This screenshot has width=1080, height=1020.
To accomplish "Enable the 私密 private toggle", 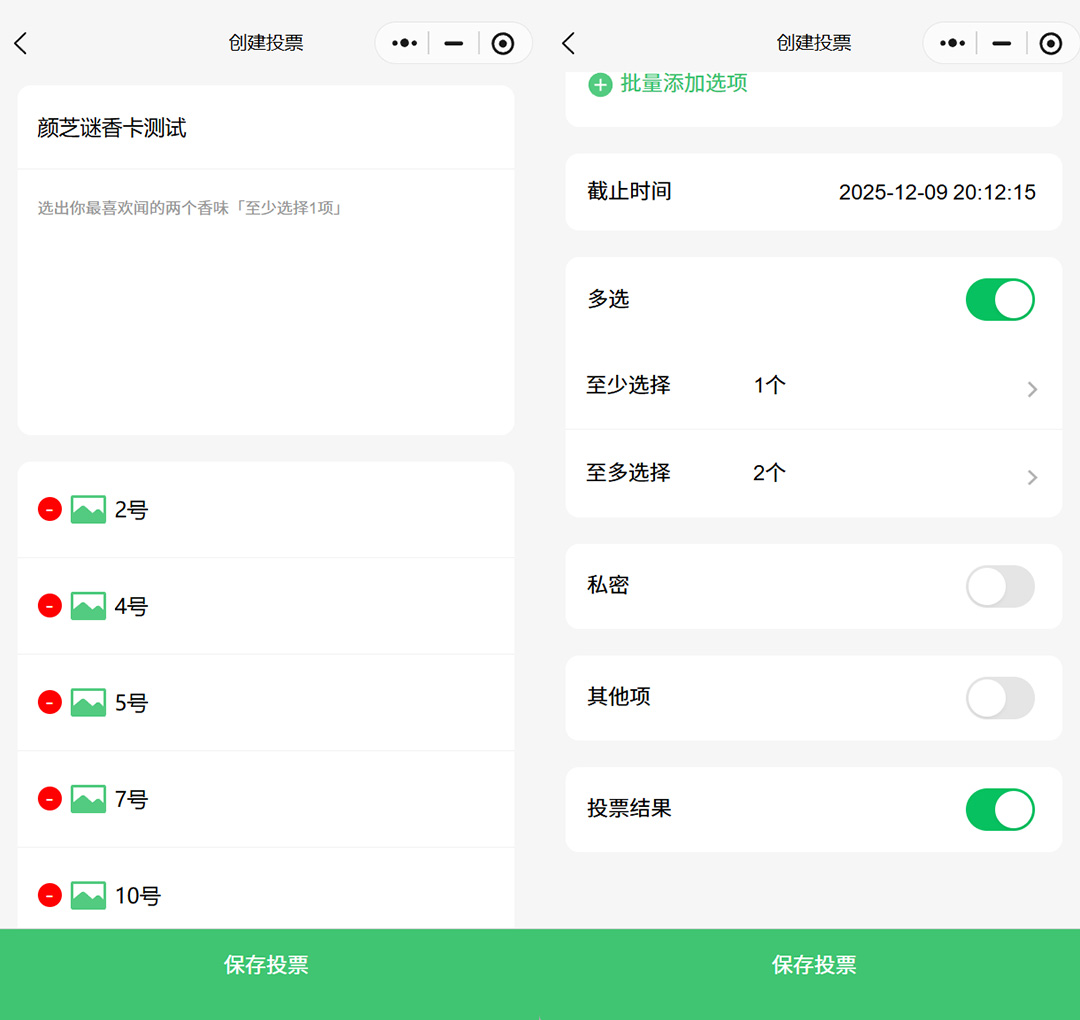I will 999,587.
